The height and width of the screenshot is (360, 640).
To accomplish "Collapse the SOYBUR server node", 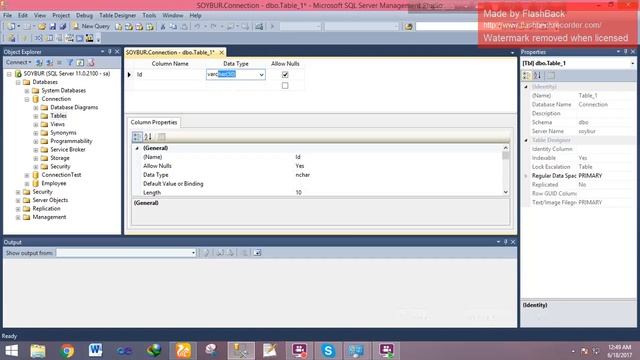I will point(9,74).
